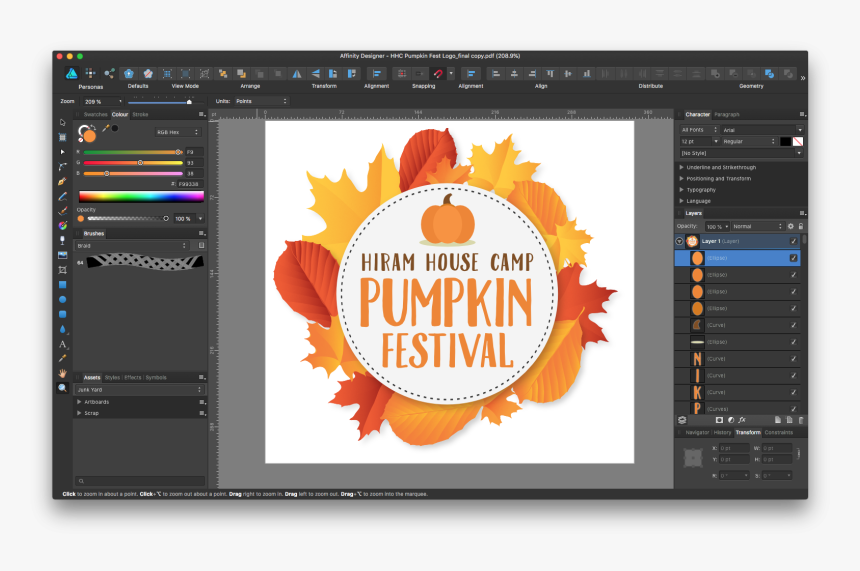The width and height of the screenshot is (860, 571).
Task: Click Flip Vertical in Transform group
Action: tap(315, 74)
